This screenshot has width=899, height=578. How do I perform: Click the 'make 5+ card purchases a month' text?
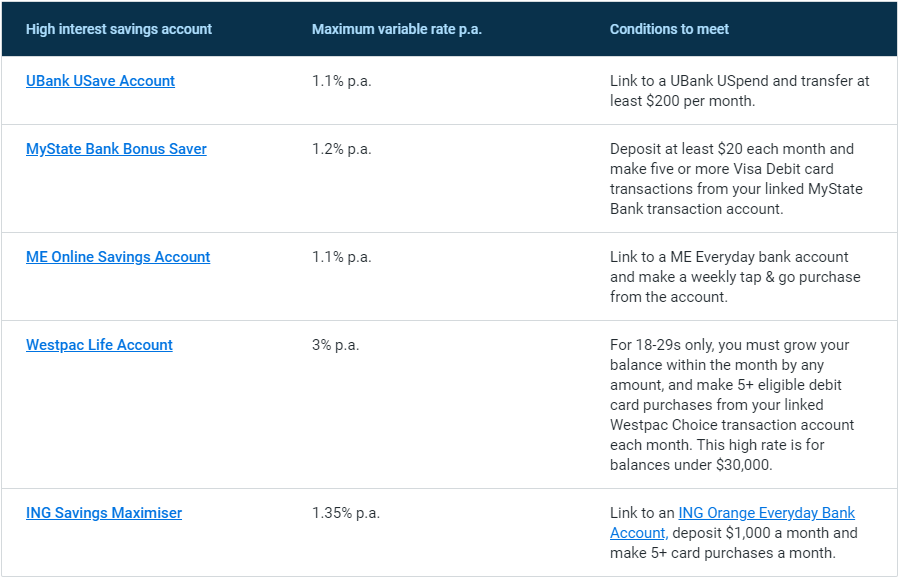point(722,553)
